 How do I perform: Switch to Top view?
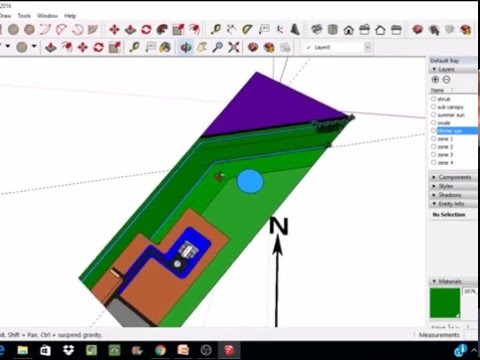(x=332, y=30)
